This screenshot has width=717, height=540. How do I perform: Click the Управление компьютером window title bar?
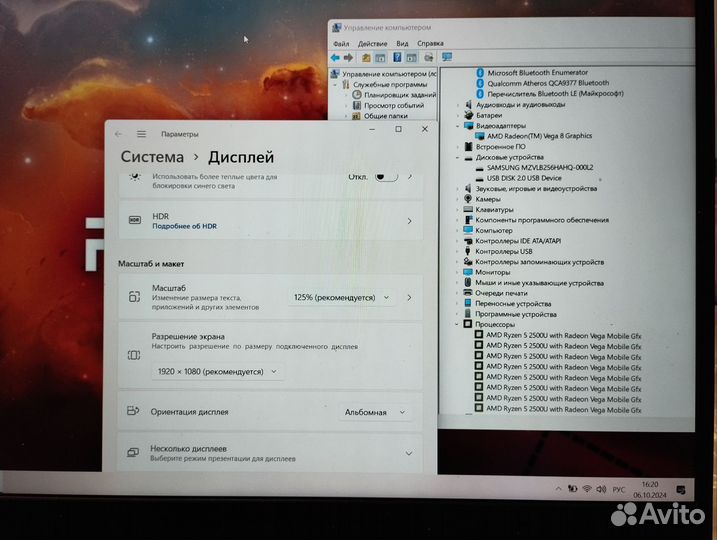pos(511,28)
